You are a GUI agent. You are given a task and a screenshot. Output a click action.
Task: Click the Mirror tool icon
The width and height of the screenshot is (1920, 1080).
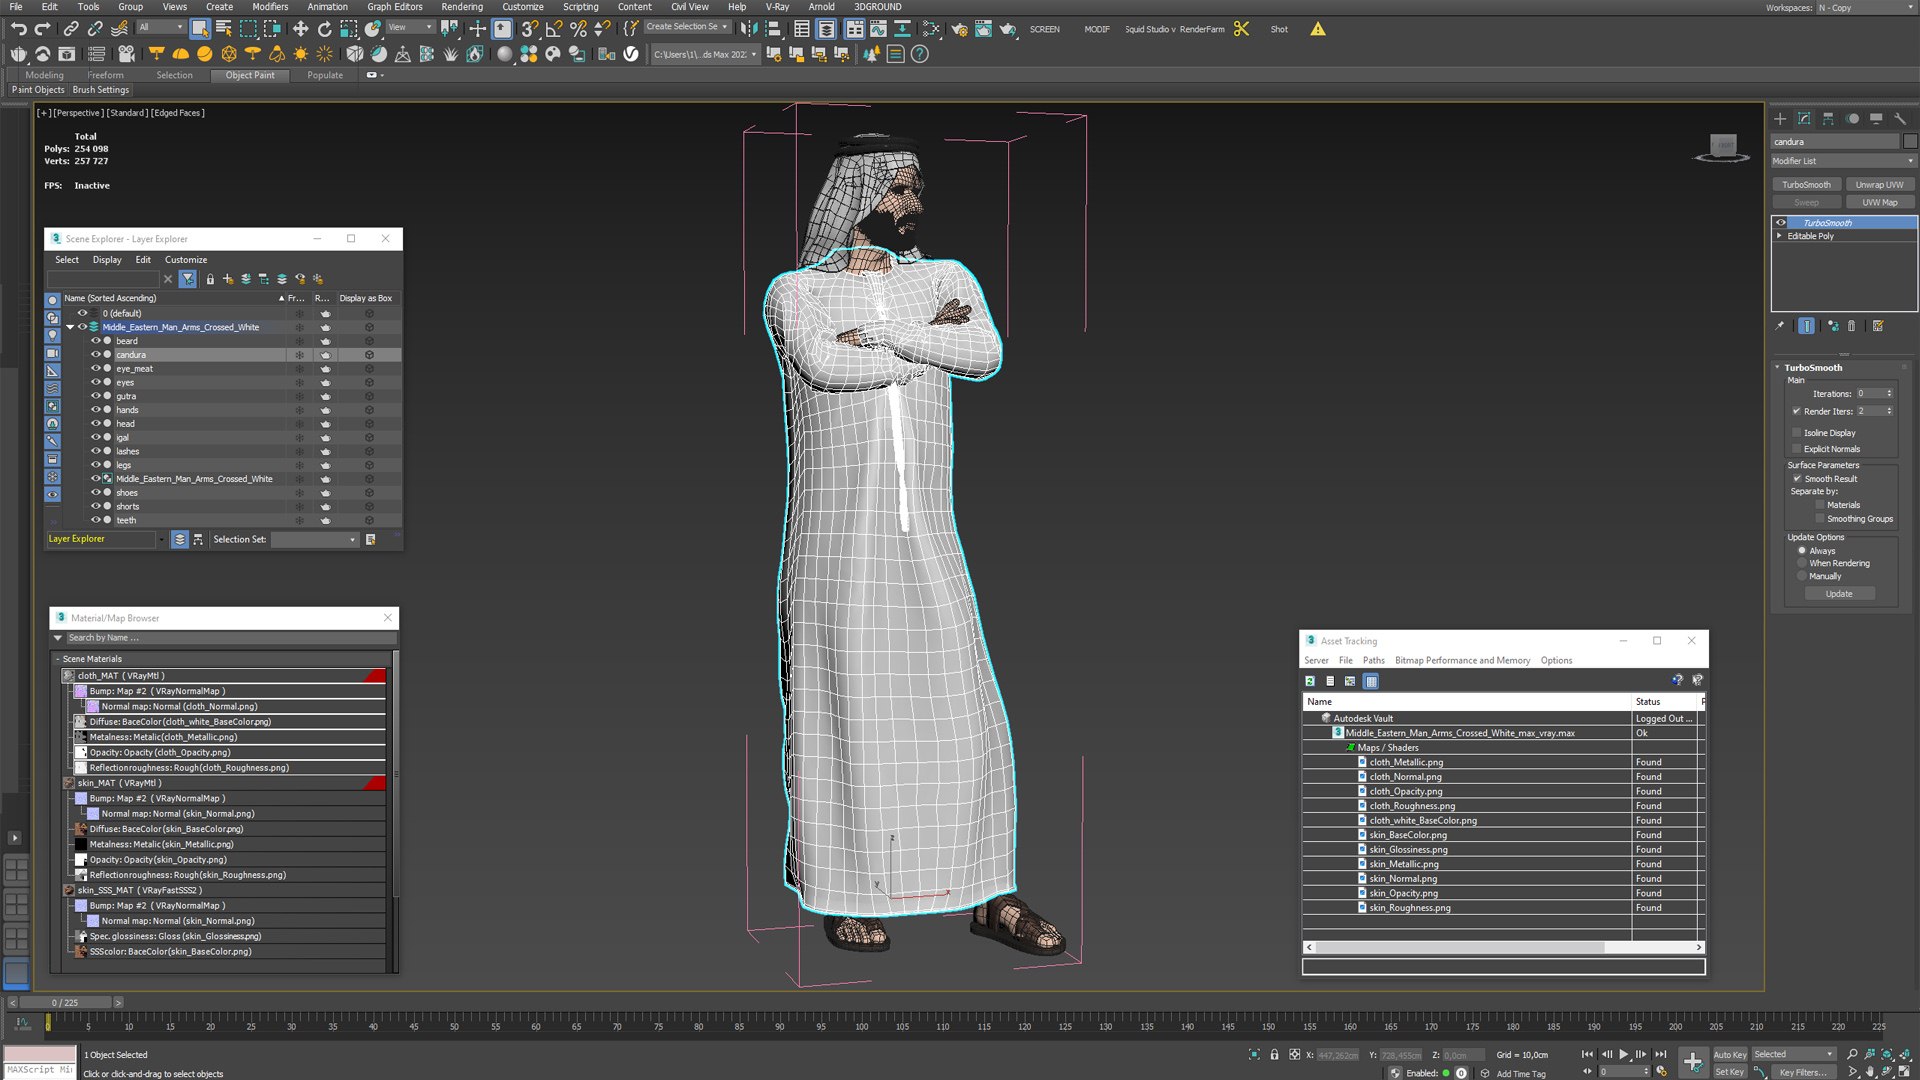click(749, 29)
